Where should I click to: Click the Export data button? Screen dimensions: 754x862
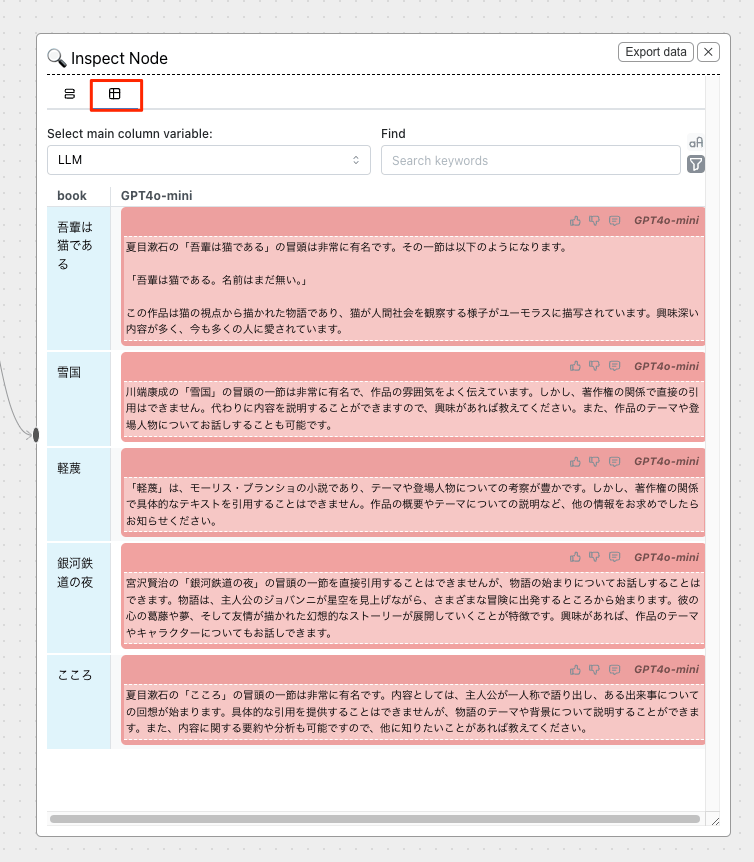(656, 52)
